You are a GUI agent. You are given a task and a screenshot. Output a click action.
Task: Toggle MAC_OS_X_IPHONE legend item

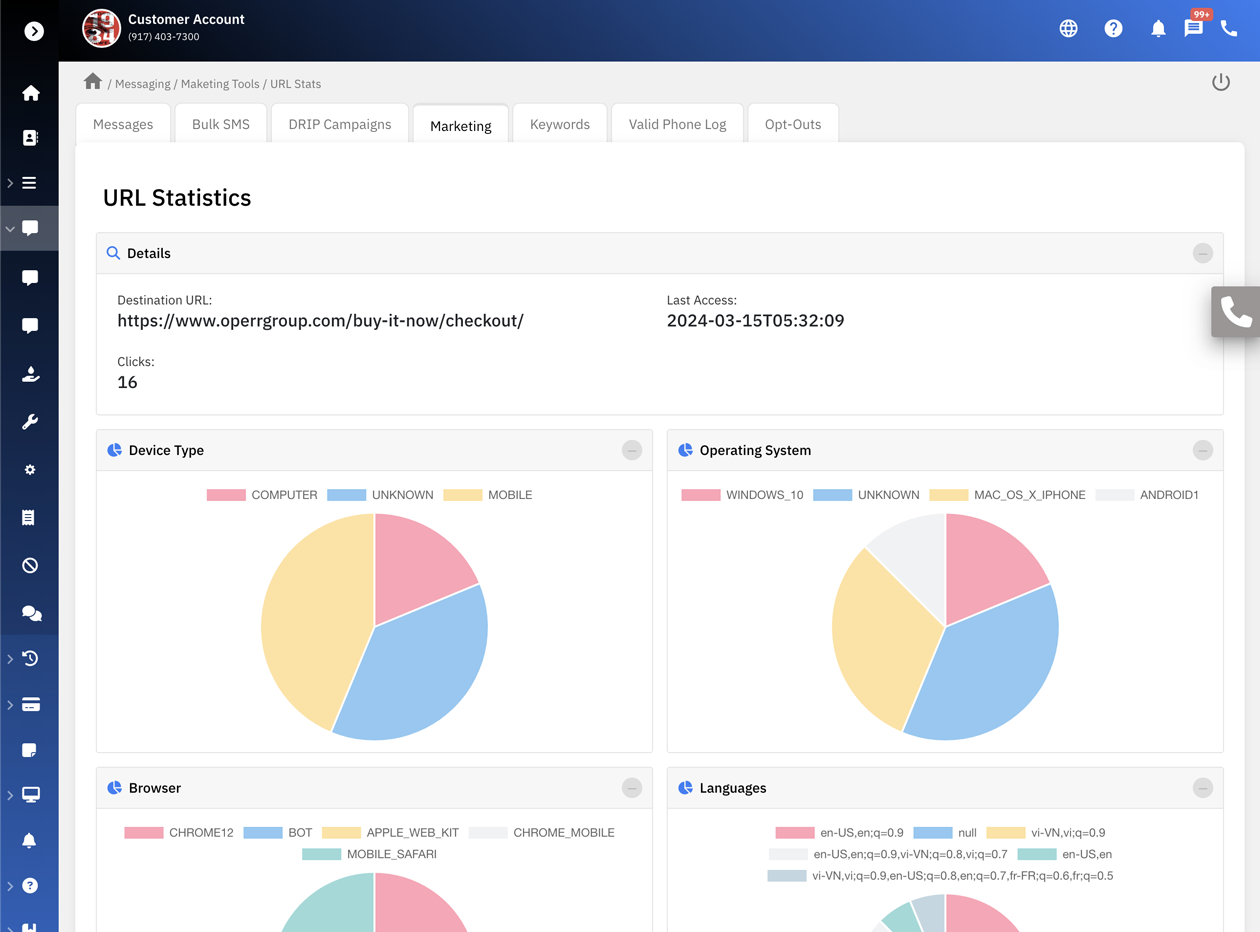pyautogui.click(x=1007, y=495)
